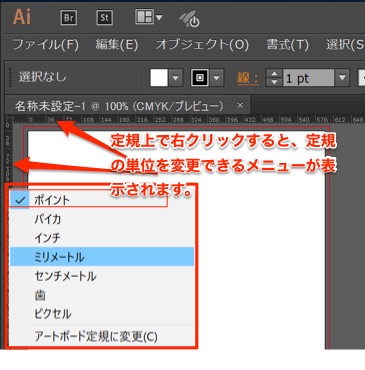Expand the stroke color dropdown arrow

coord(217,78)
